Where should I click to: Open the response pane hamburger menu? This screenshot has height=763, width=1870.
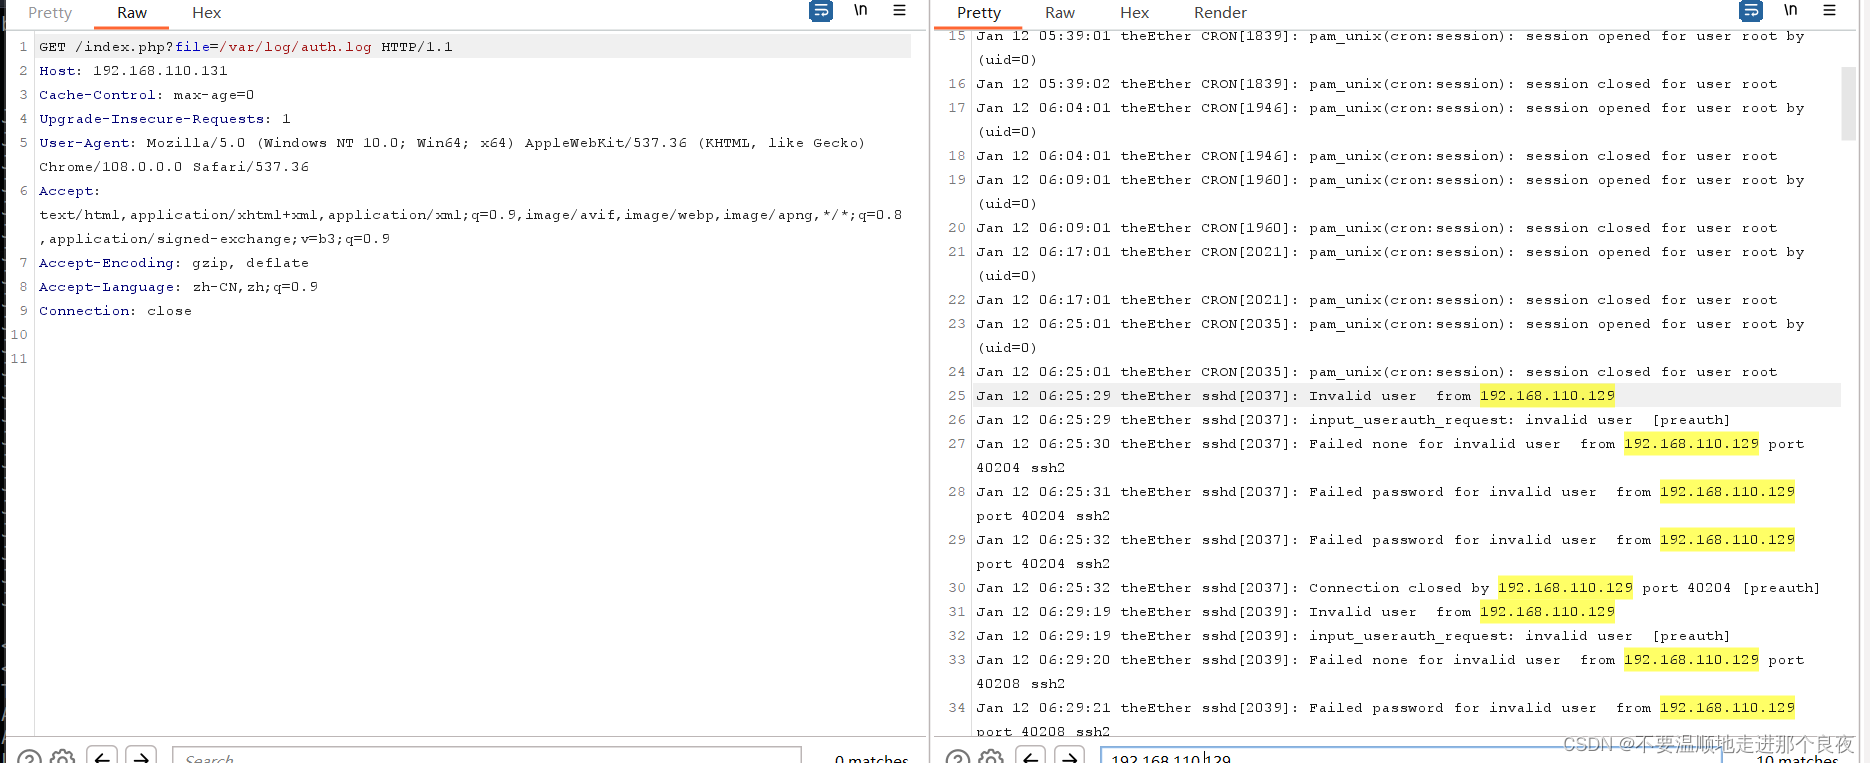point(1829,10)
